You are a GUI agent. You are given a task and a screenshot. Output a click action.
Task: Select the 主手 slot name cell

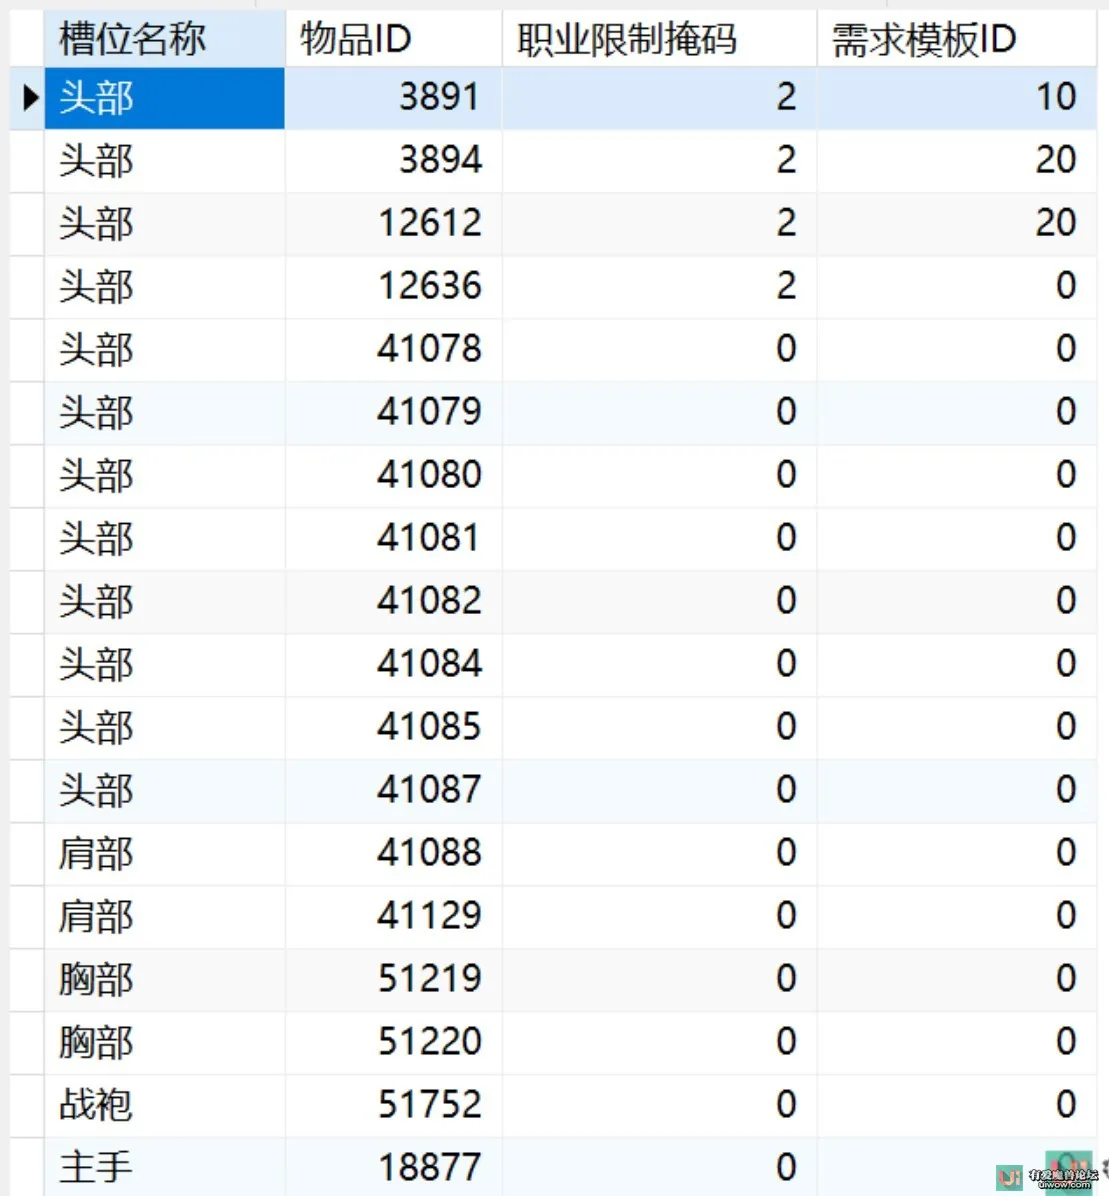(165, 1167)
